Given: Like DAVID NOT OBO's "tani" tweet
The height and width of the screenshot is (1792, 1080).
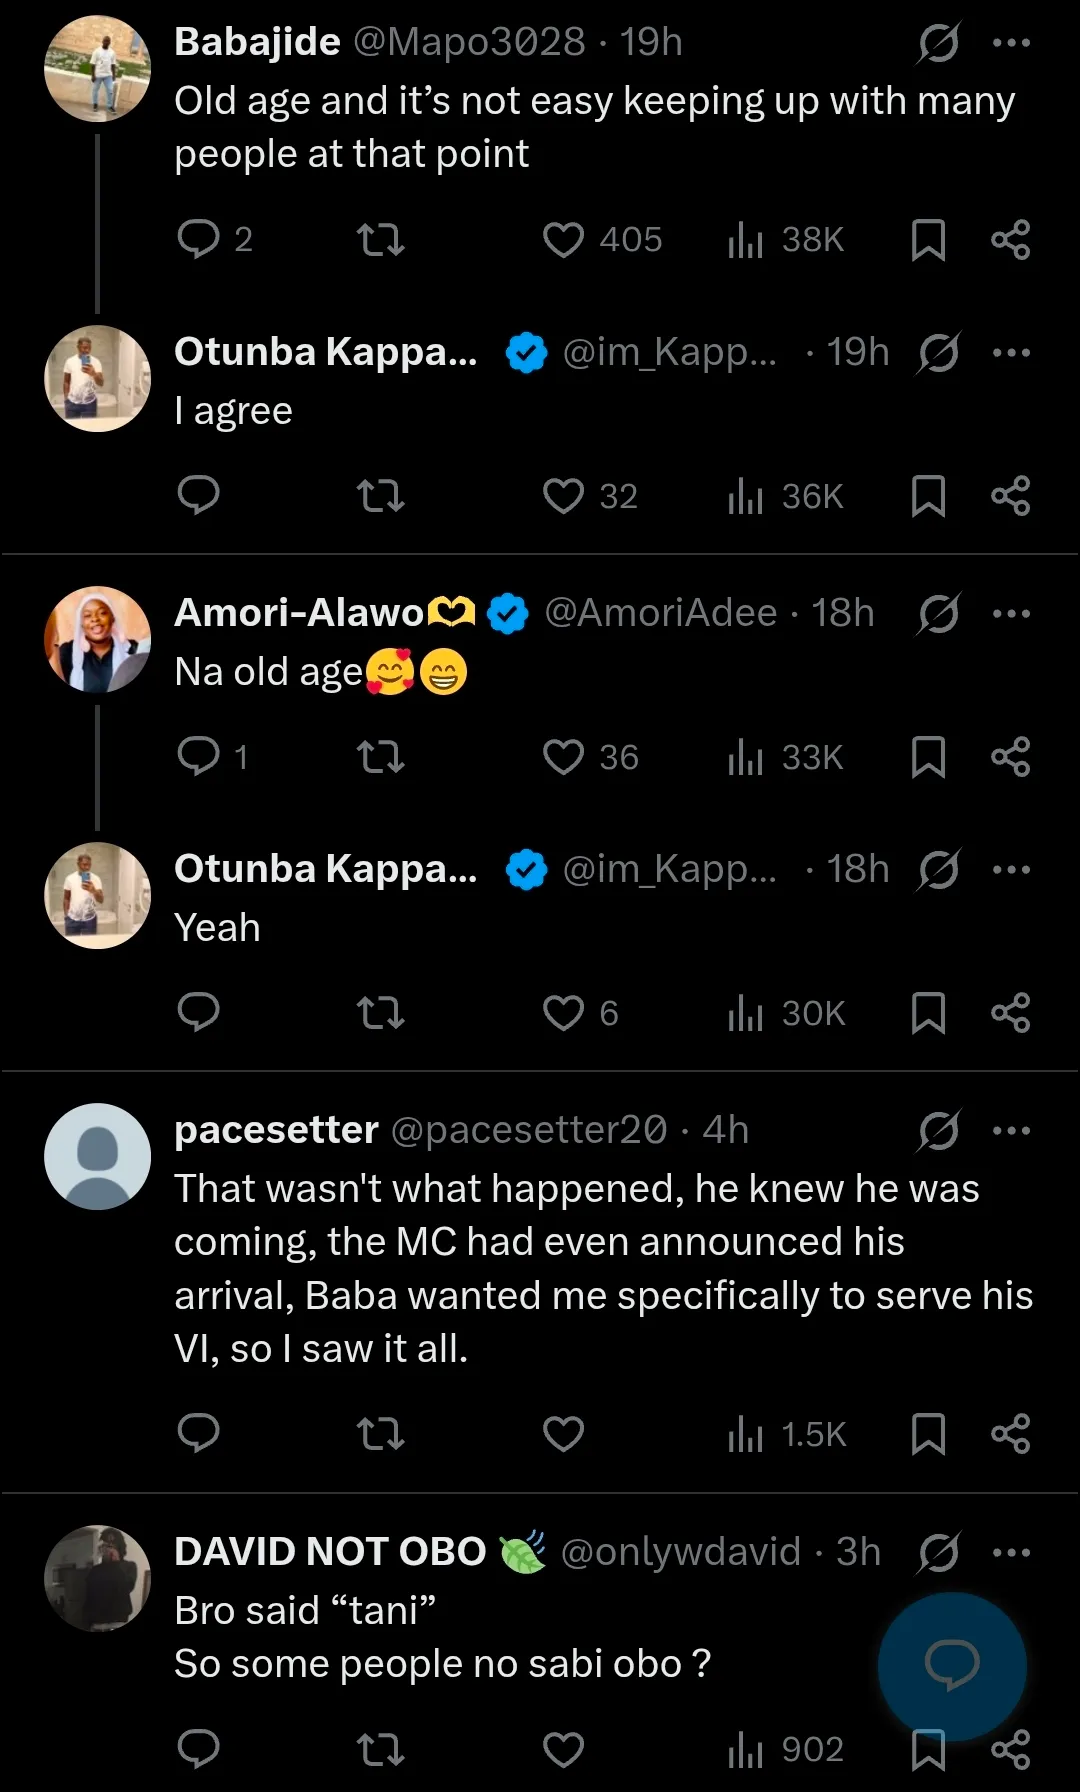Looking at the screenshot, I should 563,1749.
